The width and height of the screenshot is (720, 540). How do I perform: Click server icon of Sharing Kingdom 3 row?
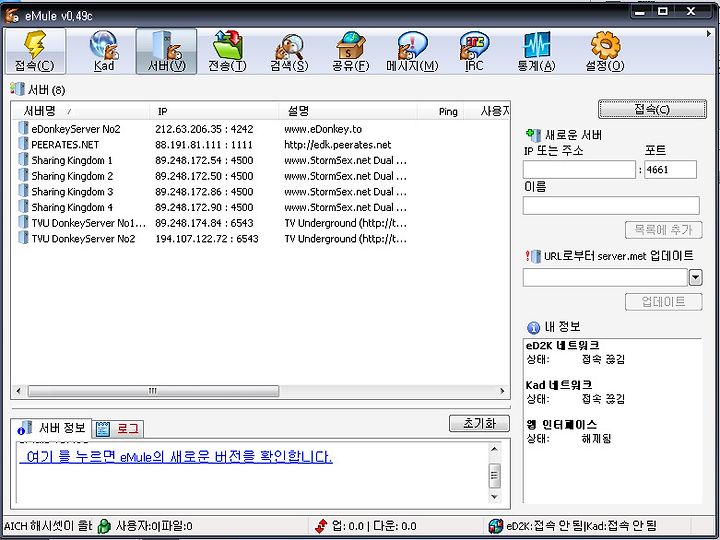pyautogui.click(x=23, y=191)
